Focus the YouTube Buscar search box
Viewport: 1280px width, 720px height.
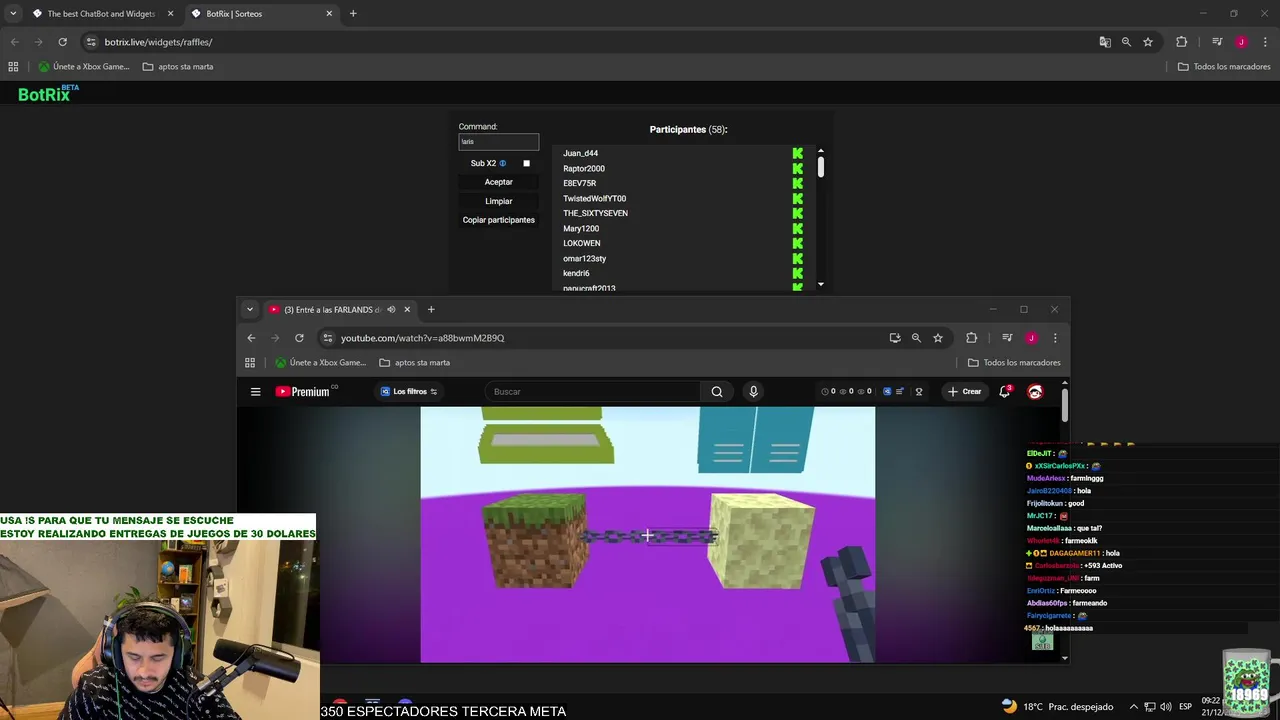point(593,392)
